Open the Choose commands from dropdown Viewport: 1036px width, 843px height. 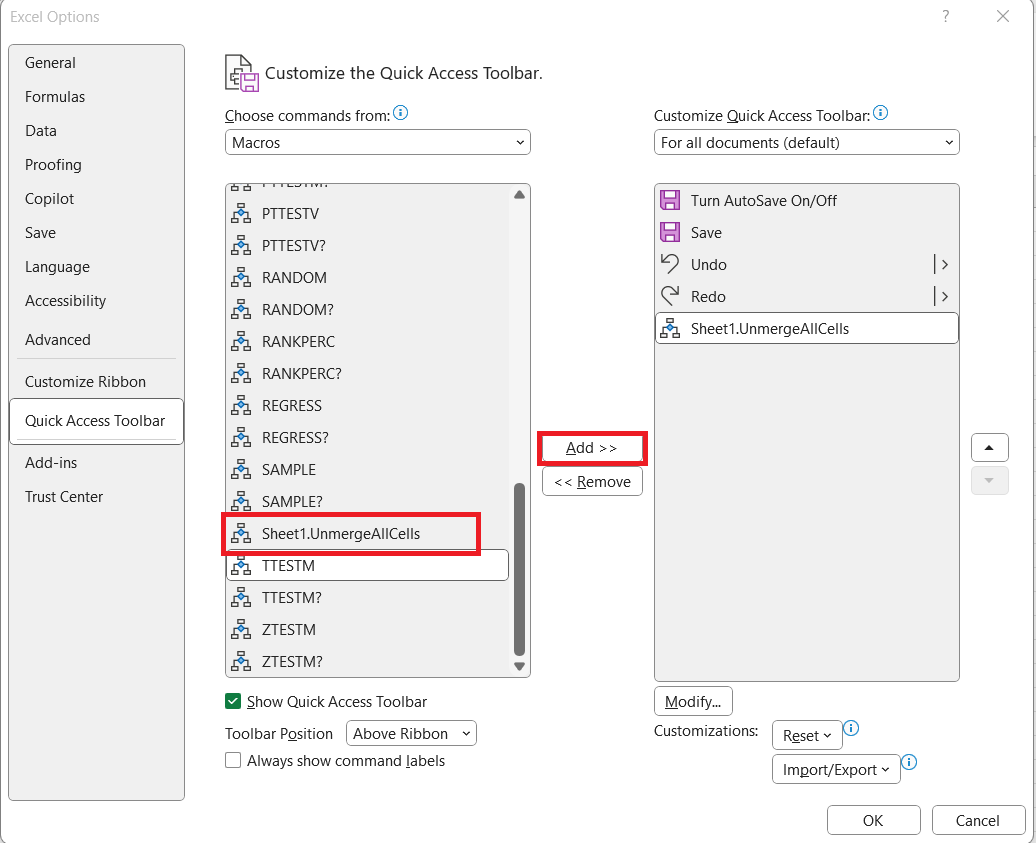click(x=378, y=142)
